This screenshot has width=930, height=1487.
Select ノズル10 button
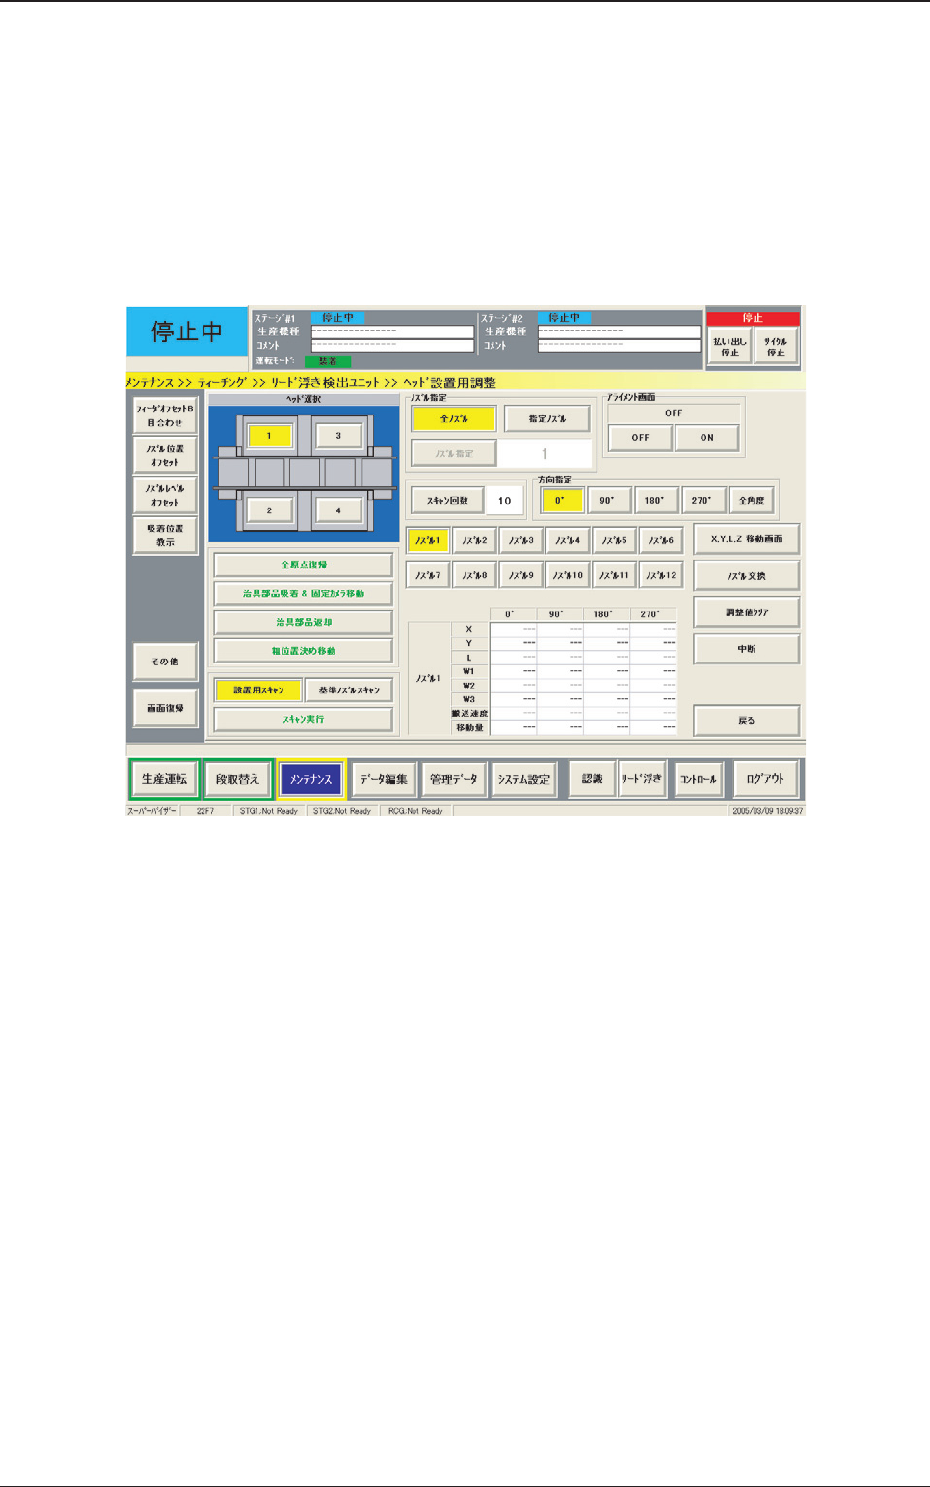tap(567, 575)
